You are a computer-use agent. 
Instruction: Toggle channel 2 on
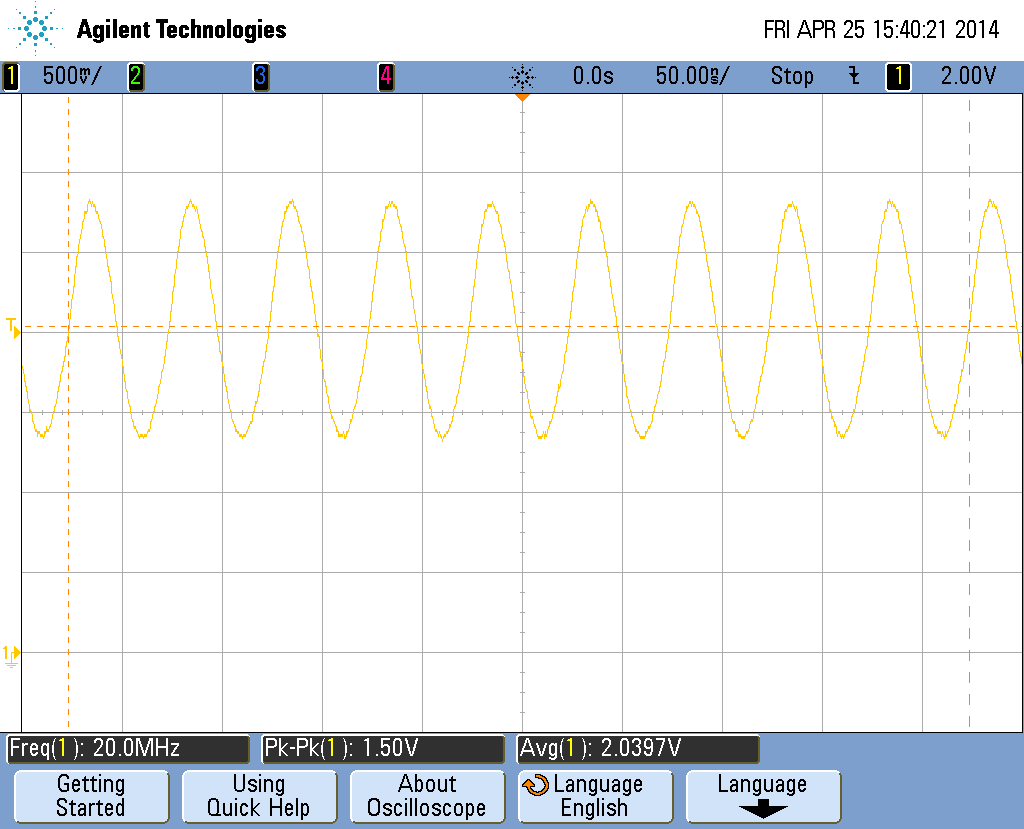click(x=136, y=76)
